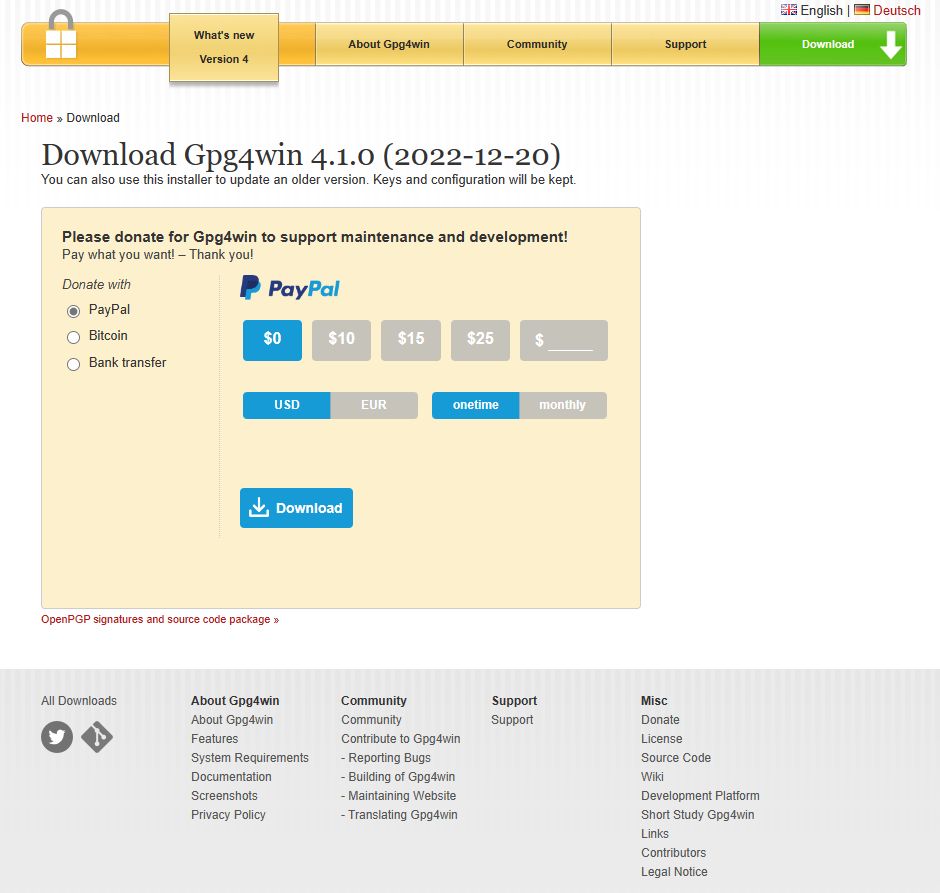Open the Twitter icon in footer
Screen dimensions: 940x893
pyautogui.click(x=57, y=737)
